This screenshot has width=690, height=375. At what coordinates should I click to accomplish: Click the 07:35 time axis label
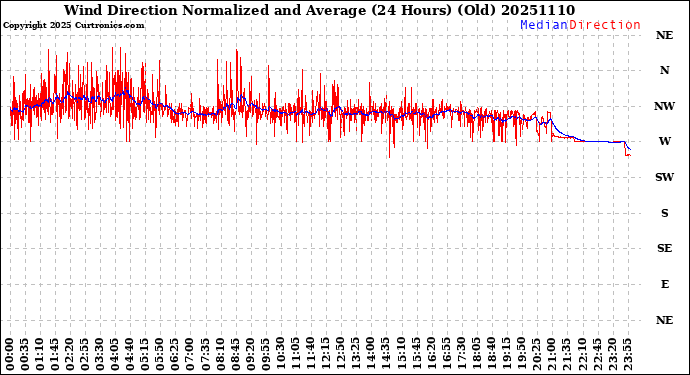[206, 354]
